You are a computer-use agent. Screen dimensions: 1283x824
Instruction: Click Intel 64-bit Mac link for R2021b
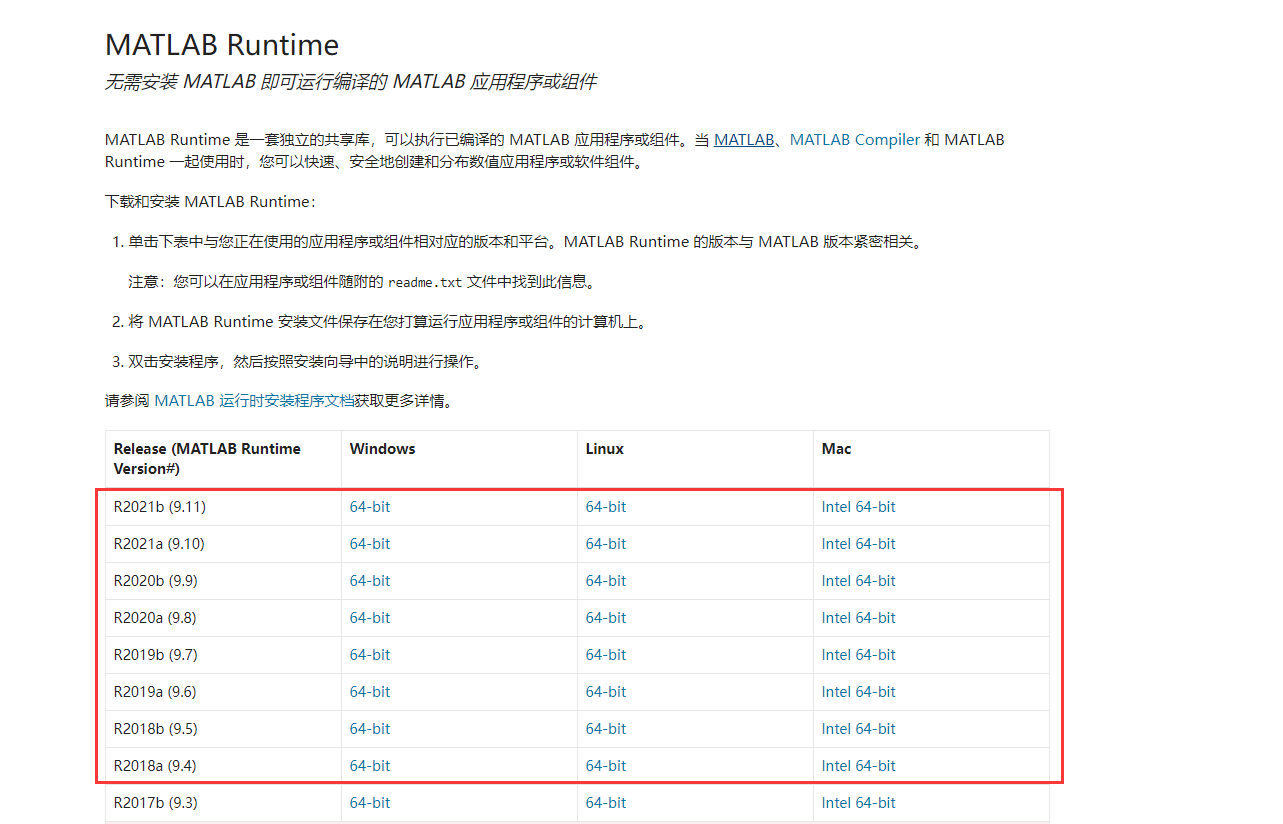(858, 506)
